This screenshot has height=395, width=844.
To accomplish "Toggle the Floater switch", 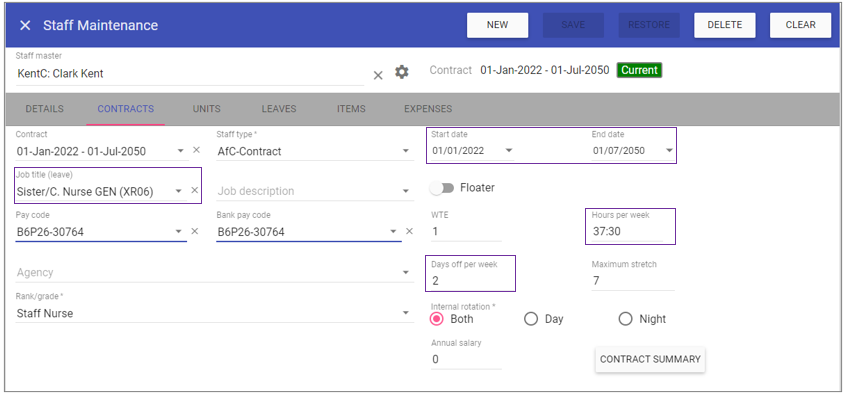I will pyautogui.click(x=442, y=188).
